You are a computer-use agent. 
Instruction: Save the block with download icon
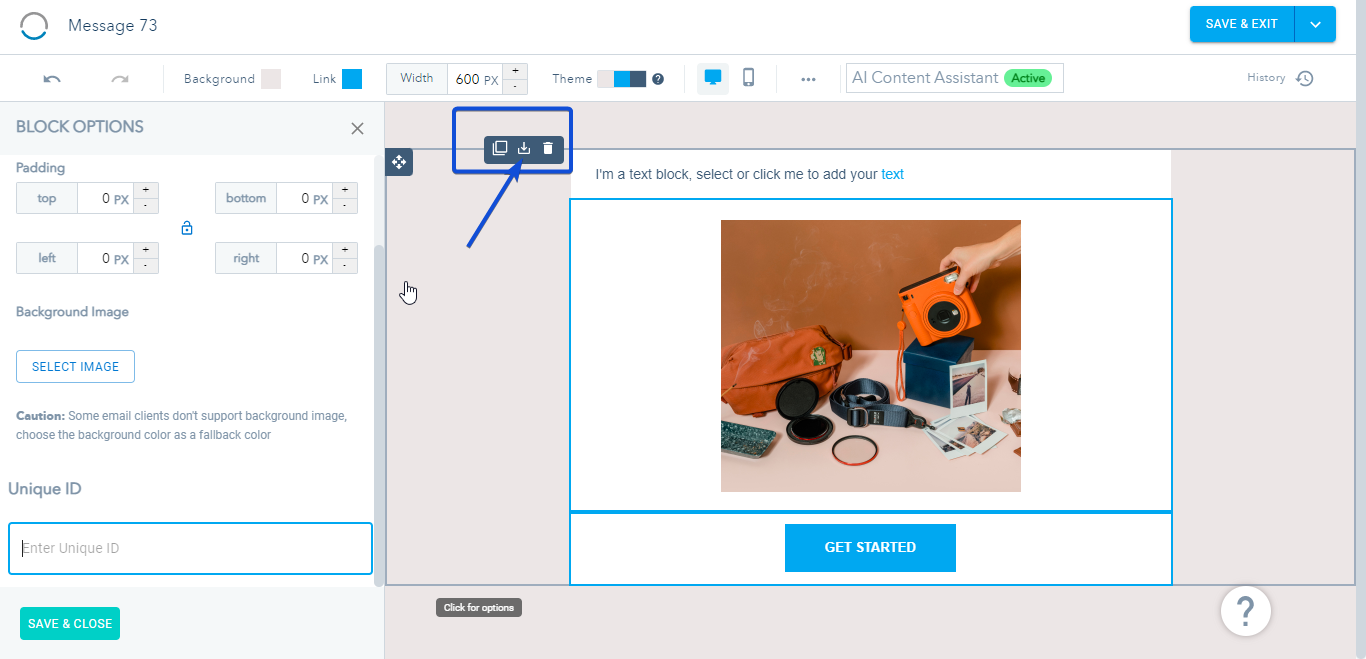[x=524, y=149]
